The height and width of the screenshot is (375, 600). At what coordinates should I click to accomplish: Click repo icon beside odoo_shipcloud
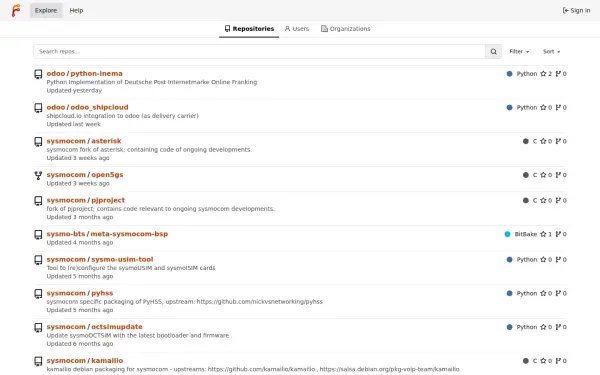point(38,108)
